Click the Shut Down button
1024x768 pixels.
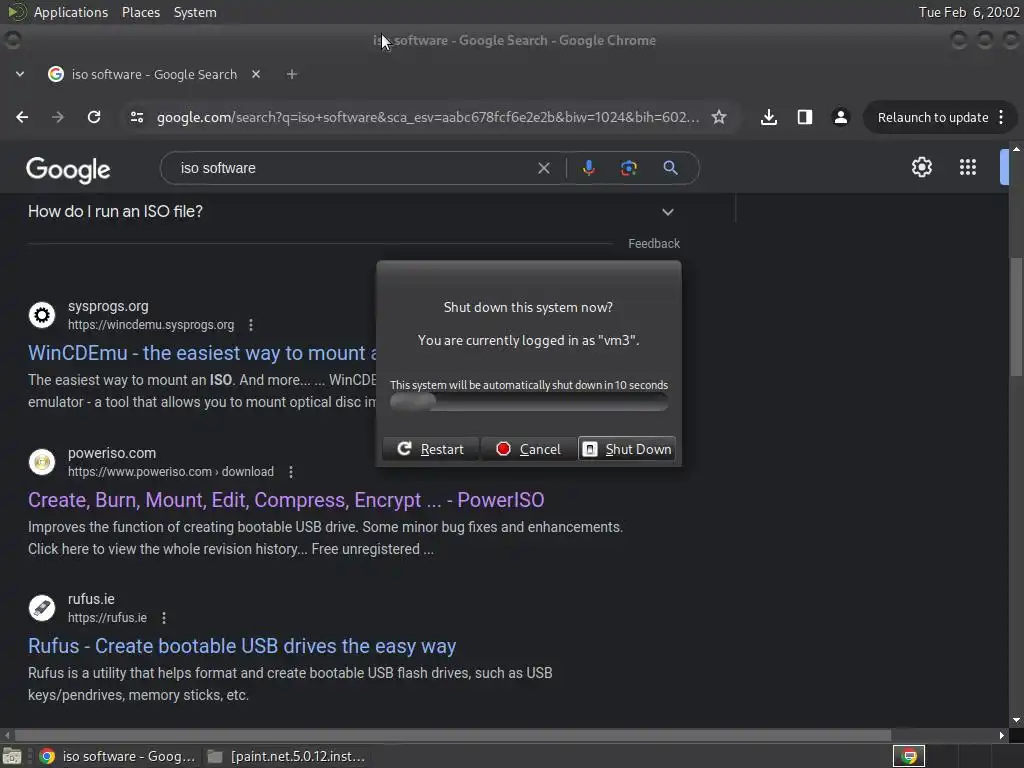point(627,449)
